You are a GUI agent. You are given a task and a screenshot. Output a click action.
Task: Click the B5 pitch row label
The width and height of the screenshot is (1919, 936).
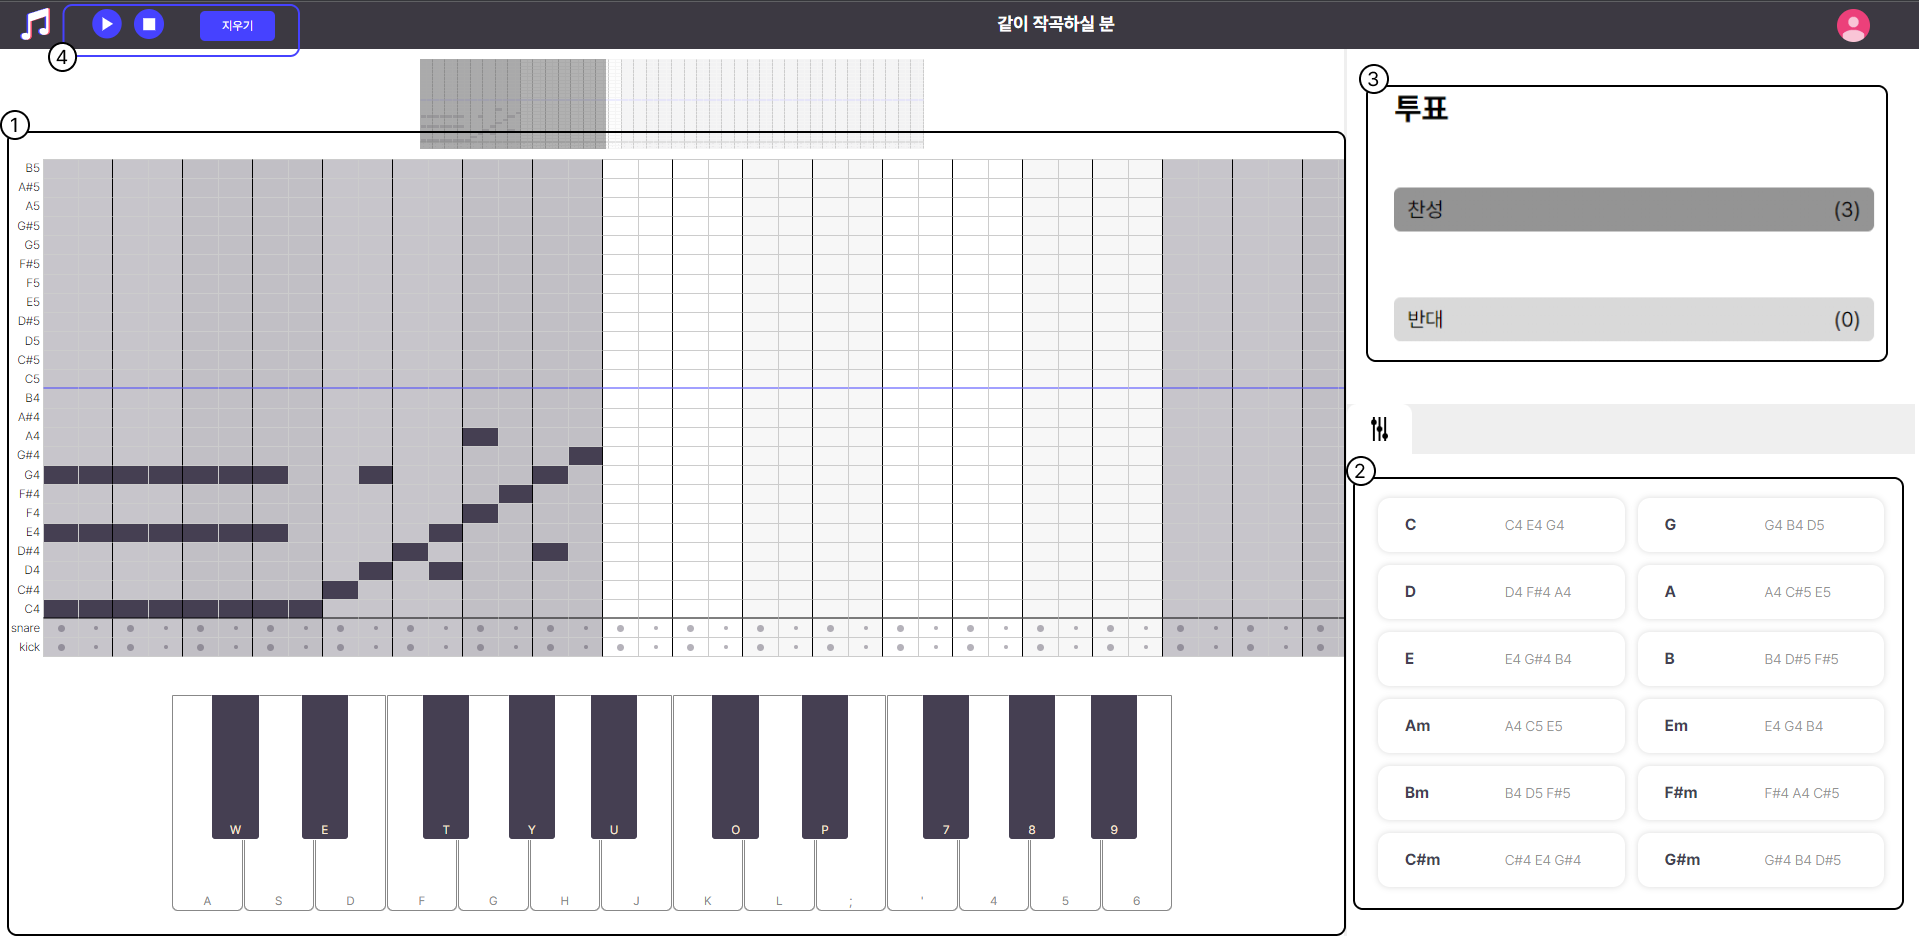pos(33,168)
